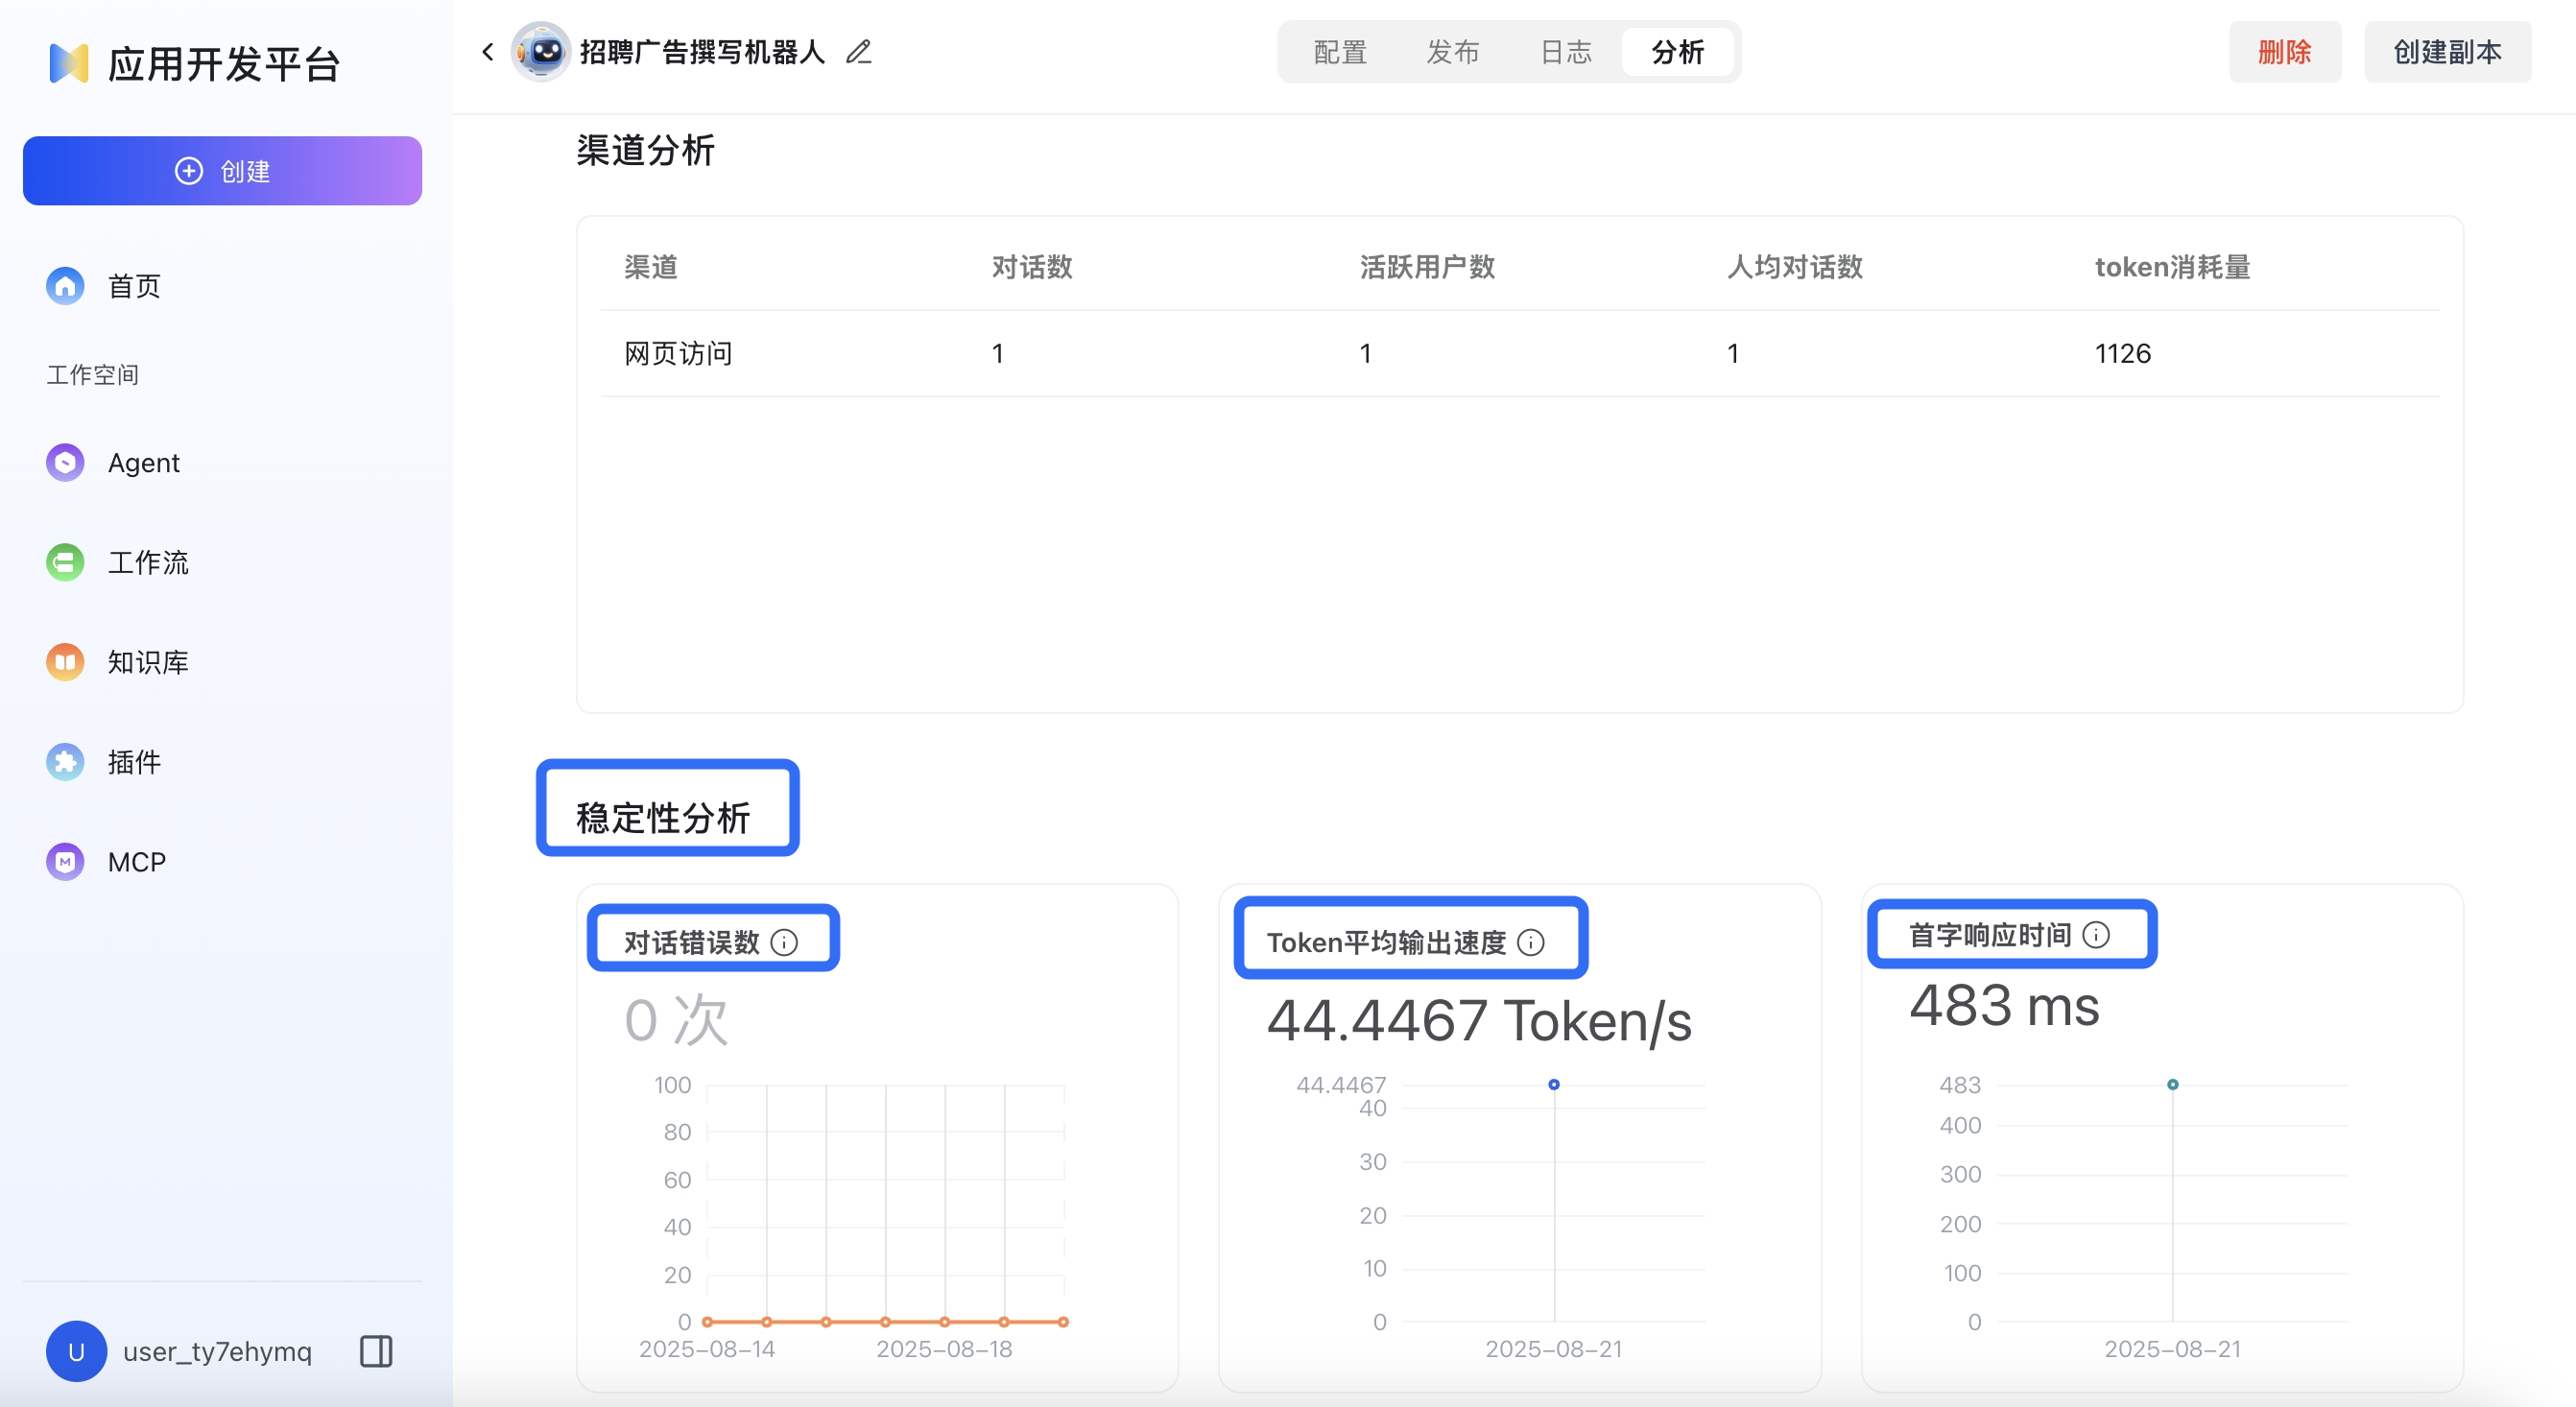The image size is (2576, 1407).
Task: Click the robot avatar of the app
Action: click(x=541, y=52)
